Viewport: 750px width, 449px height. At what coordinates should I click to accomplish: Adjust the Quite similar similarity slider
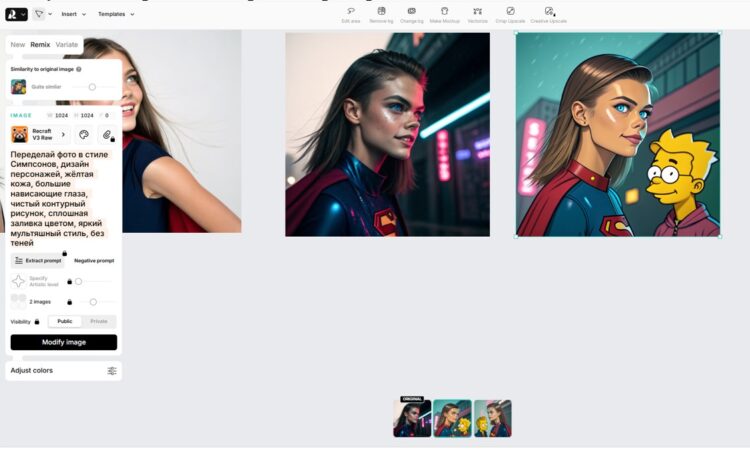pos(92,87)
